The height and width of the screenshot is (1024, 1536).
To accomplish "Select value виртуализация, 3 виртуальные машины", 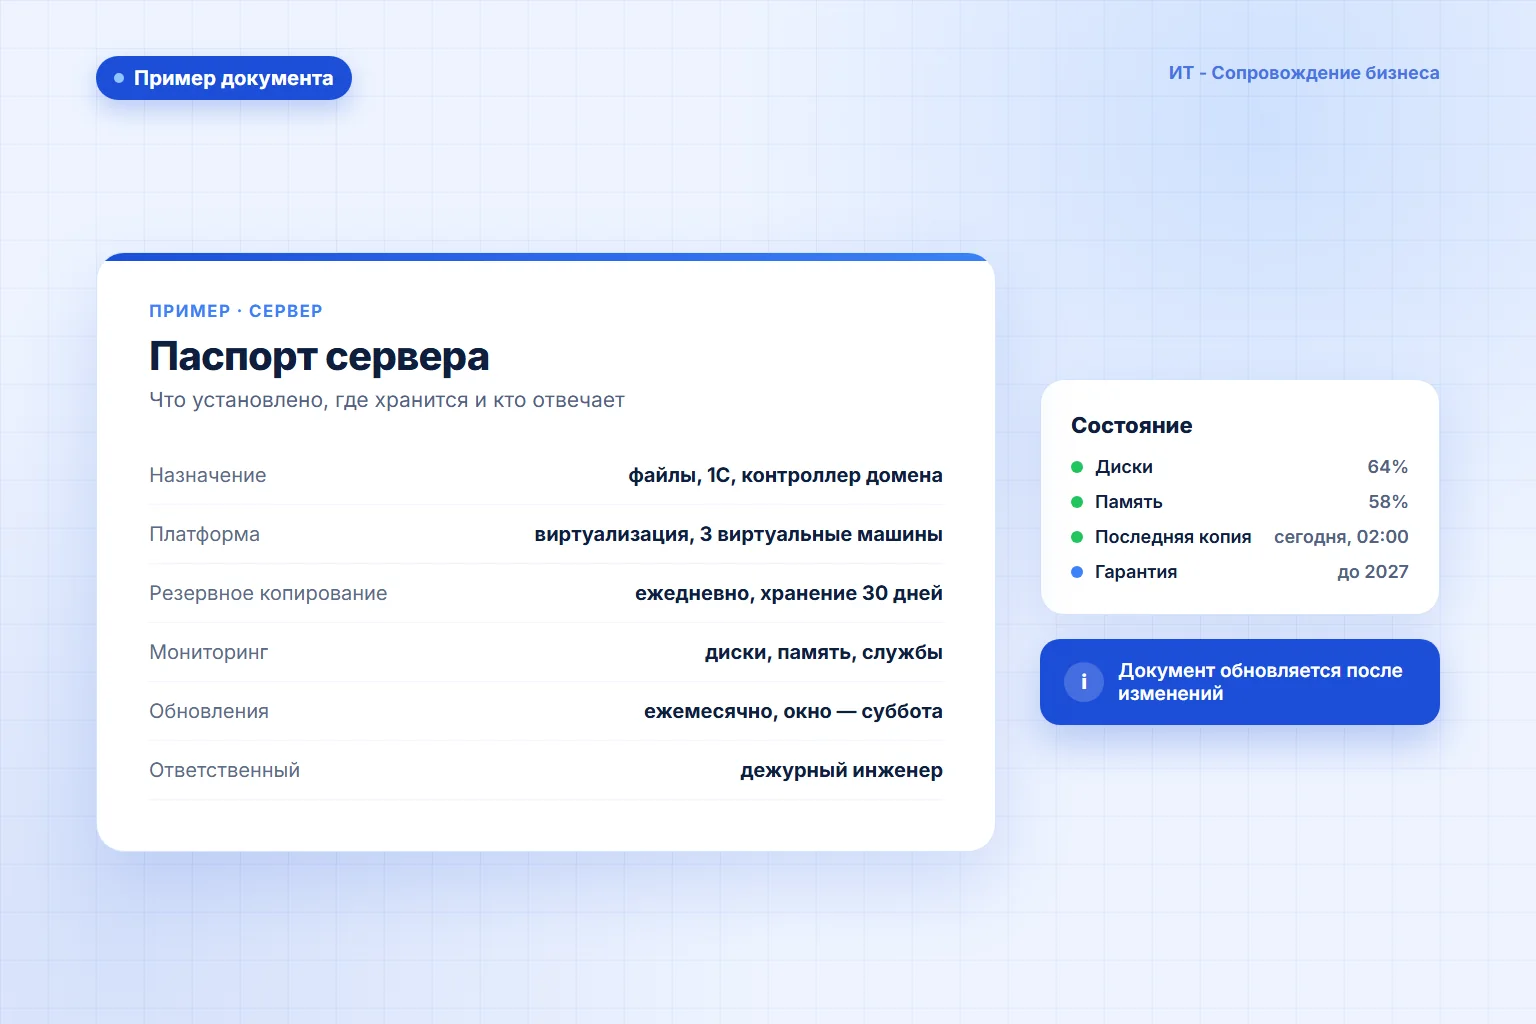I will coord(738,534).
